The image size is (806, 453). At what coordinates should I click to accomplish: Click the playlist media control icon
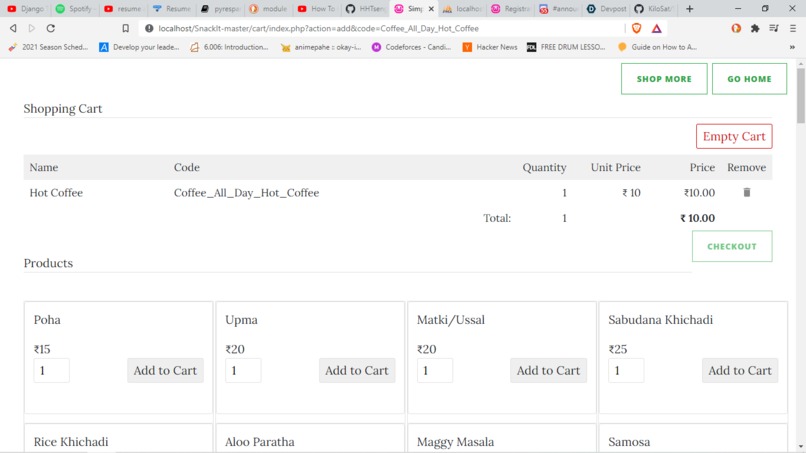774,28
